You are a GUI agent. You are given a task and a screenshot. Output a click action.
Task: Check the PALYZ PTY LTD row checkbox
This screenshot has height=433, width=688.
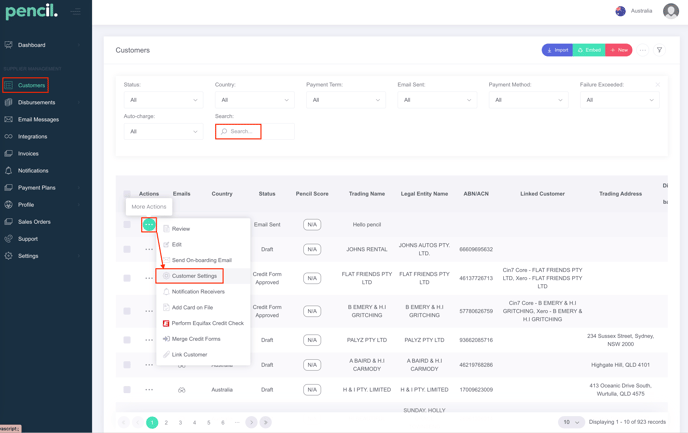(127, 340)
